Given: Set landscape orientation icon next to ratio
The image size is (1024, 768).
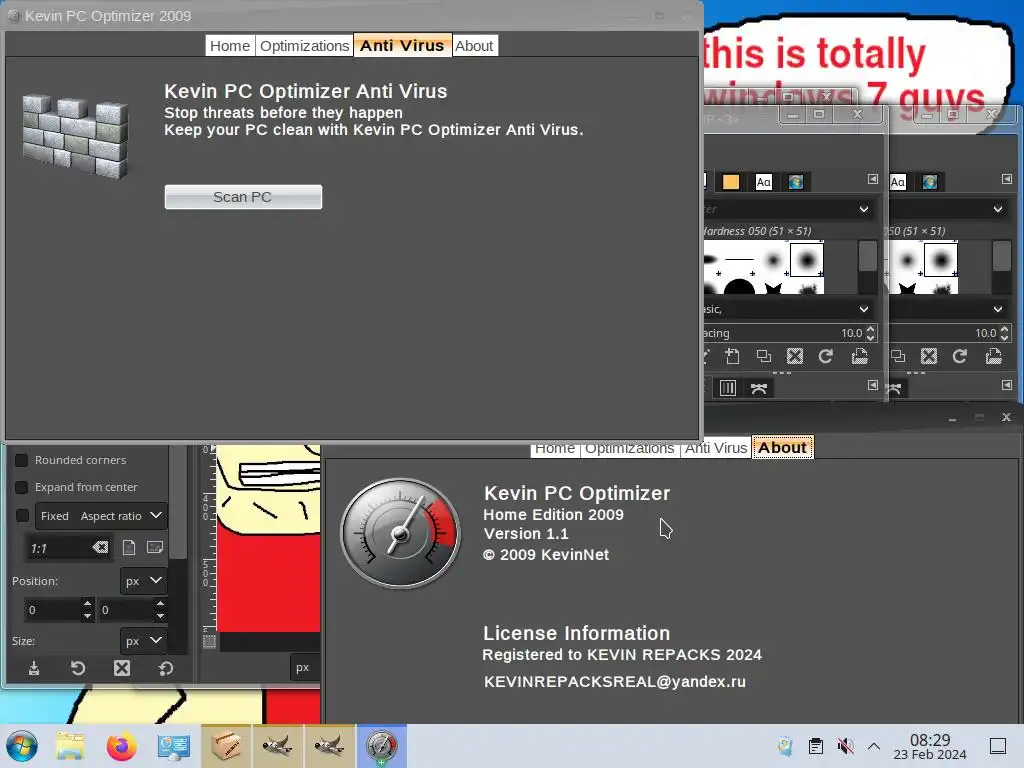Looking at the screenshot, I should point(155,547).
